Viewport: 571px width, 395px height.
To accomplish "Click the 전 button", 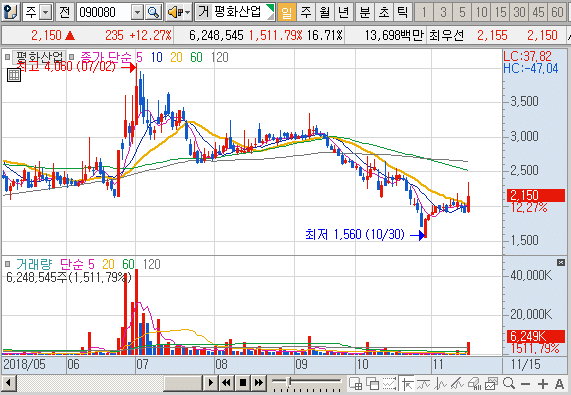I will 65,12.
